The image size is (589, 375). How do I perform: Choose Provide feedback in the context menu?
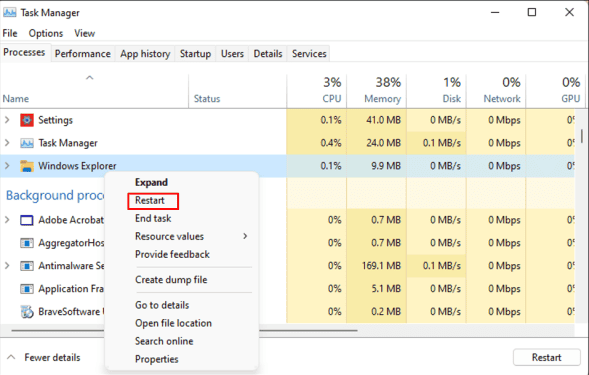(x=172, y=254)
